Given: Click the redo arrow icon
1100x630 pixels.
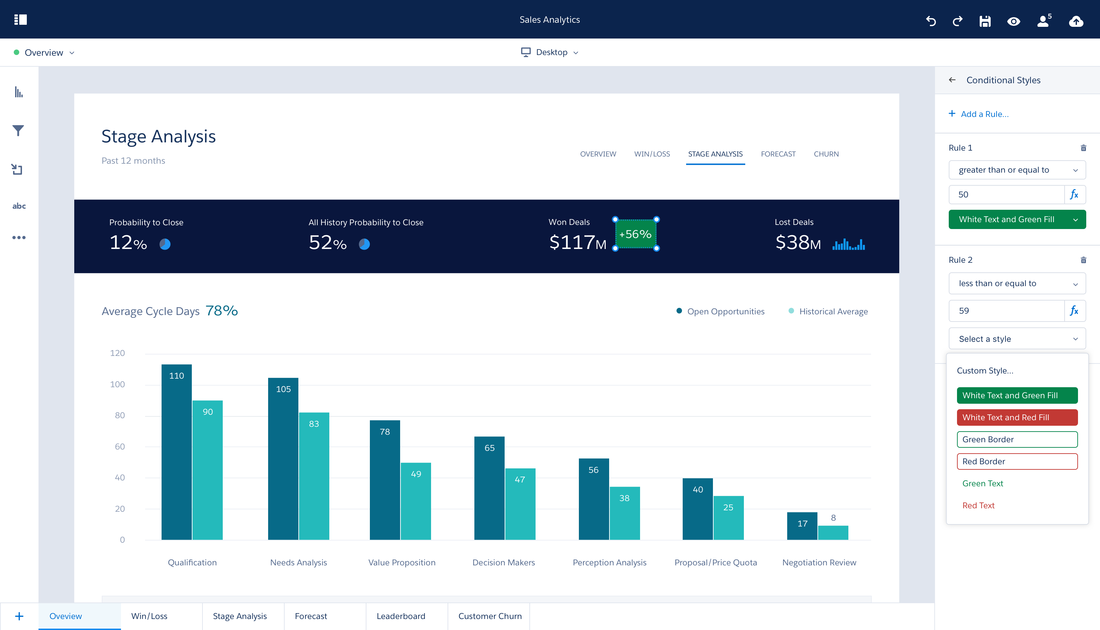Looking at the screenshot, I should (x=958, y=21).
